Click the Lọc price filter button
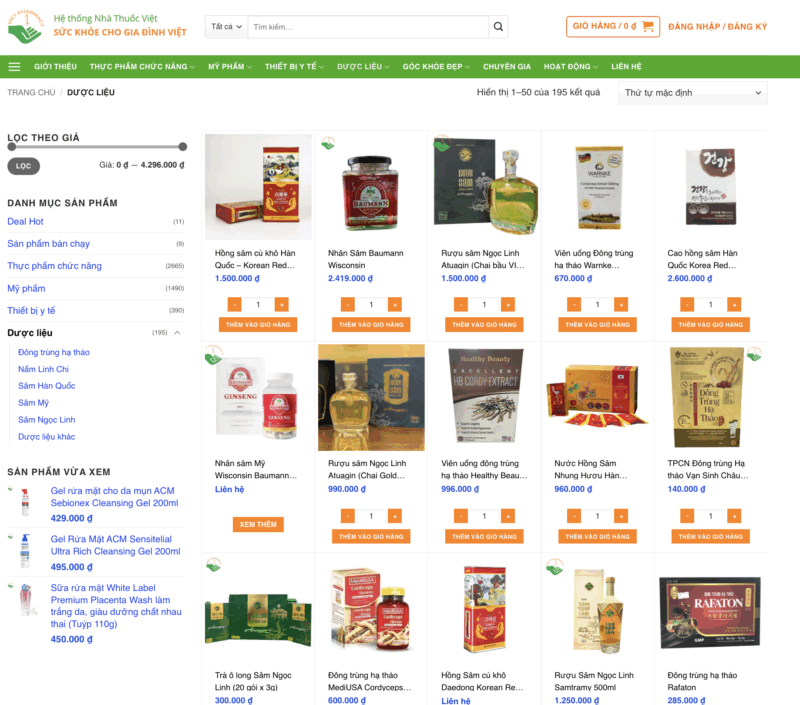This screenshot has height=705, width=800. click(x=23, y=166)
